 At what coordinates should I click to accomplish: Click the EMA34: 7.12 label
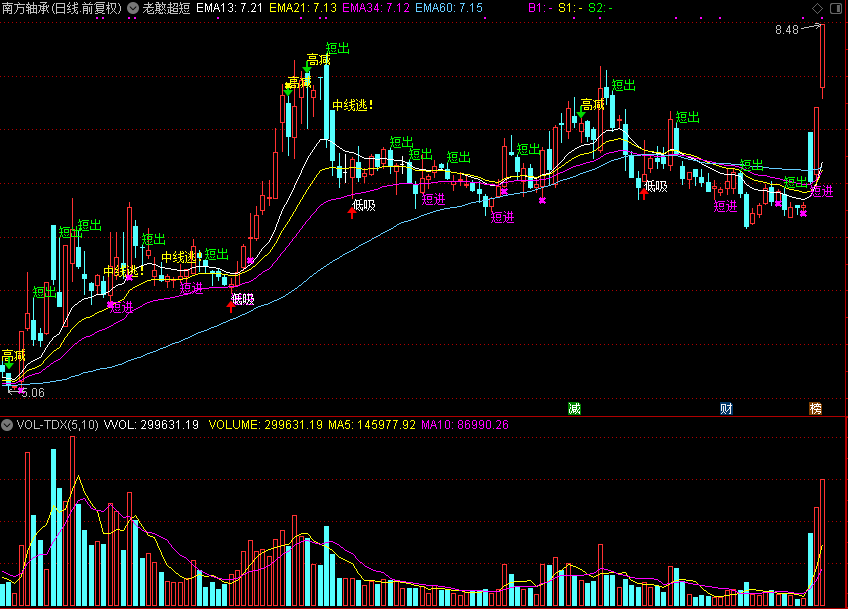[376, 8]
